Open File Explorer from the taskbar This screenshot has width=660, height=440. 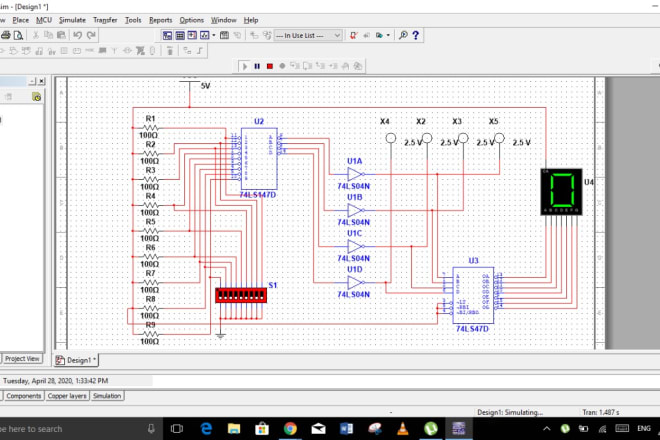pyautogui.click(x=234, y=429)
